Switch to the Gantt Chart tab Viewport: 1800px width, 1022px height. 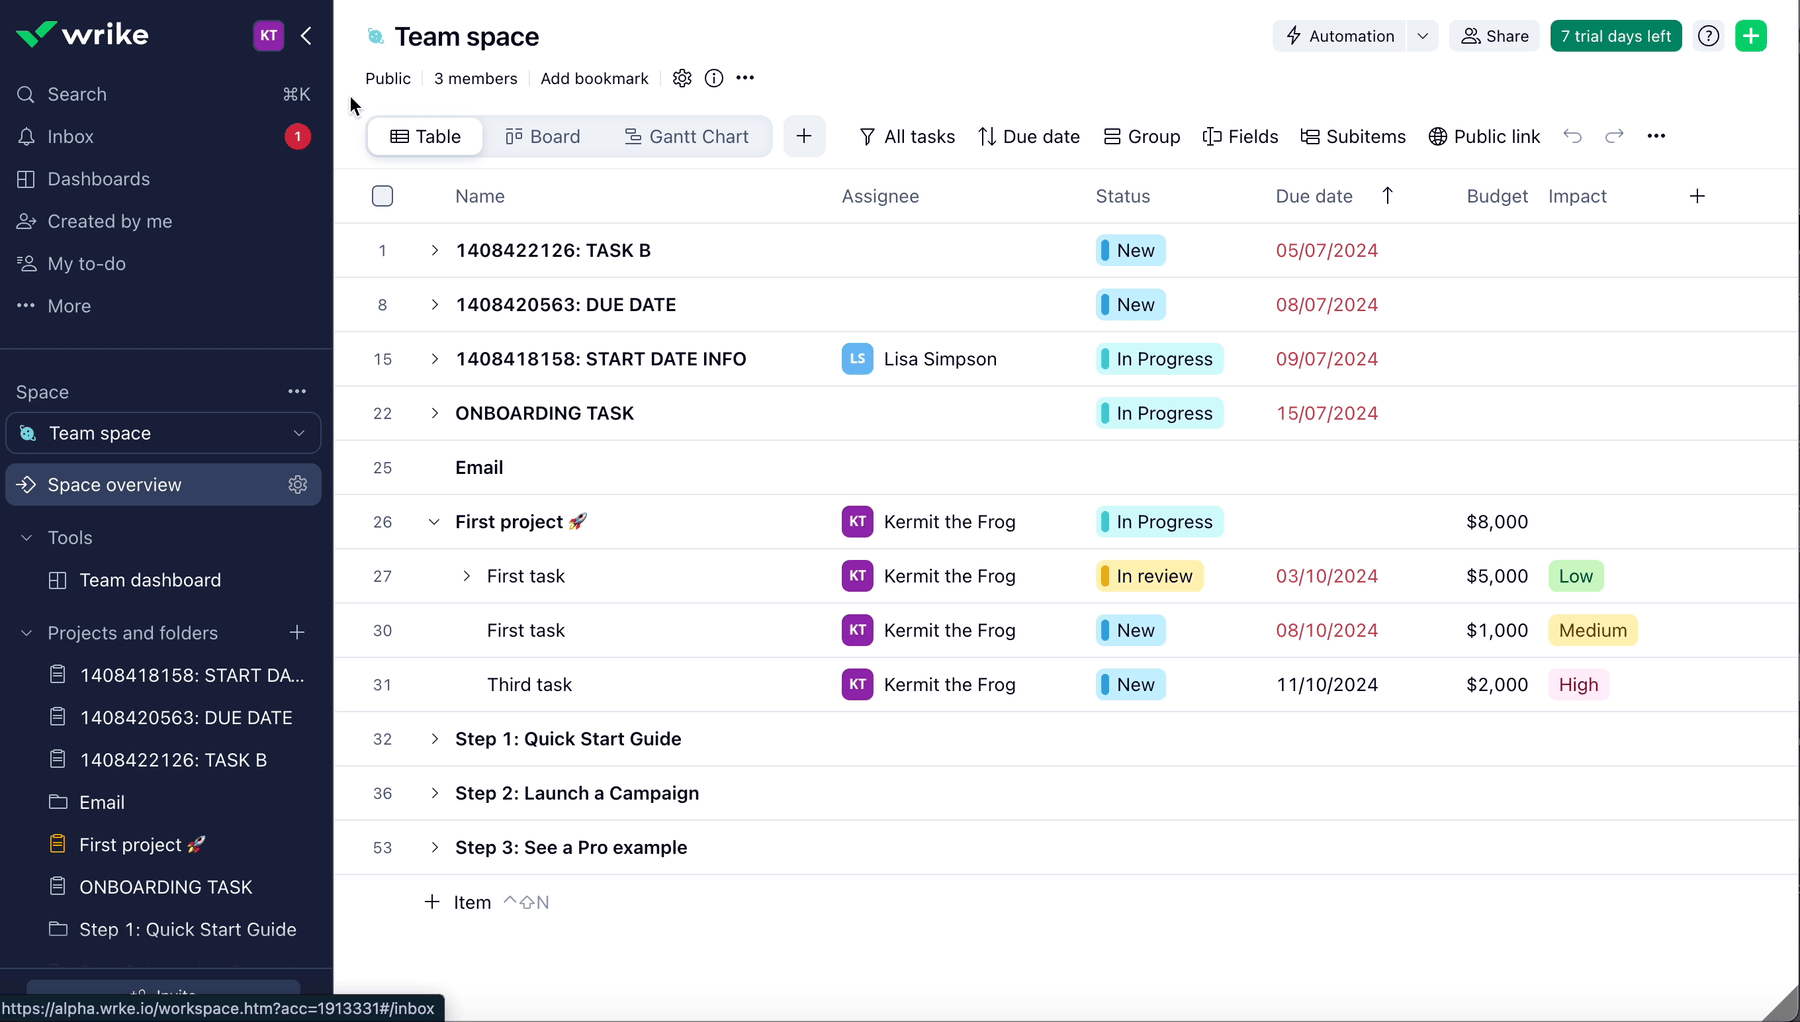point(686,136)
